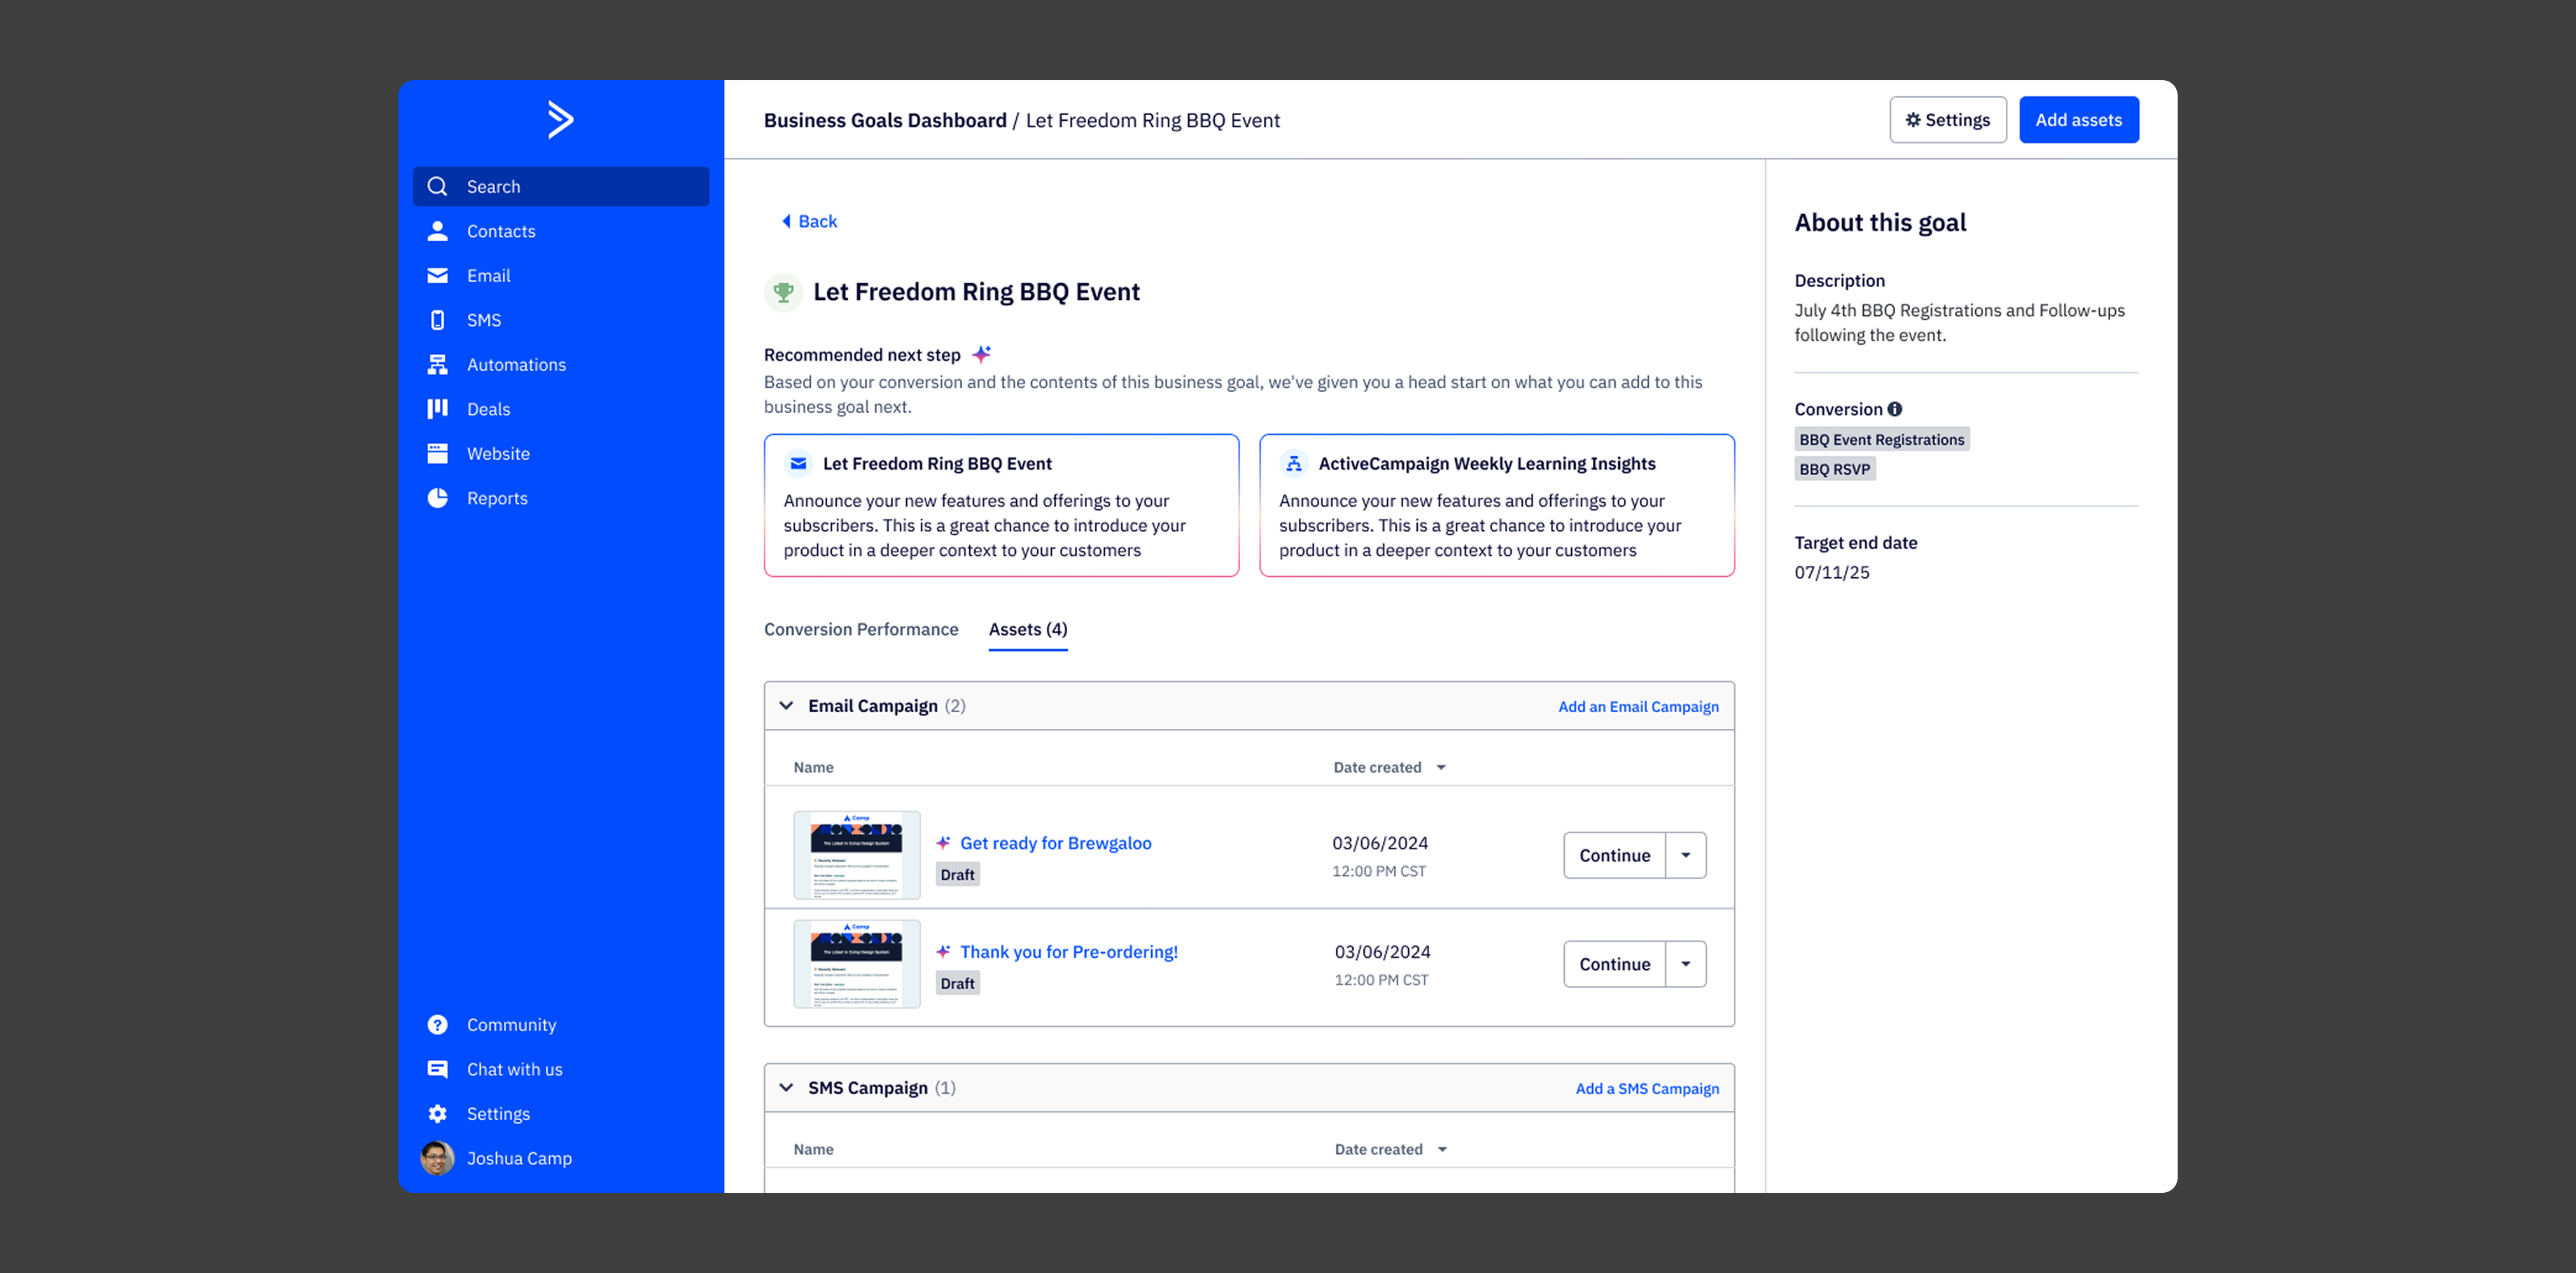Click Add an Email Campaign link
Viewport: 2576px width, 1273px height.
pyautogui.click(x=1637, y=706)
